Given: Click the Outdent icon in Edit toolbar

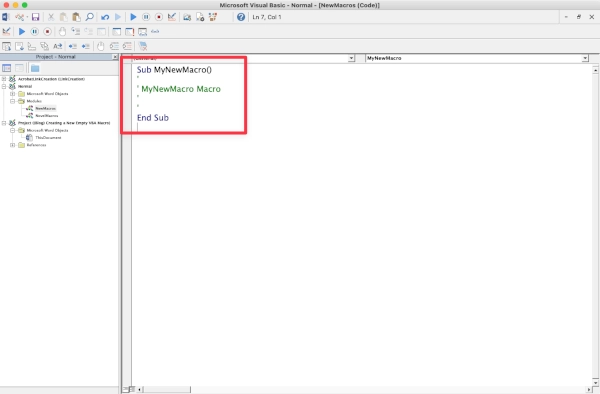Looking at the screenshot, I should (86, 47).
